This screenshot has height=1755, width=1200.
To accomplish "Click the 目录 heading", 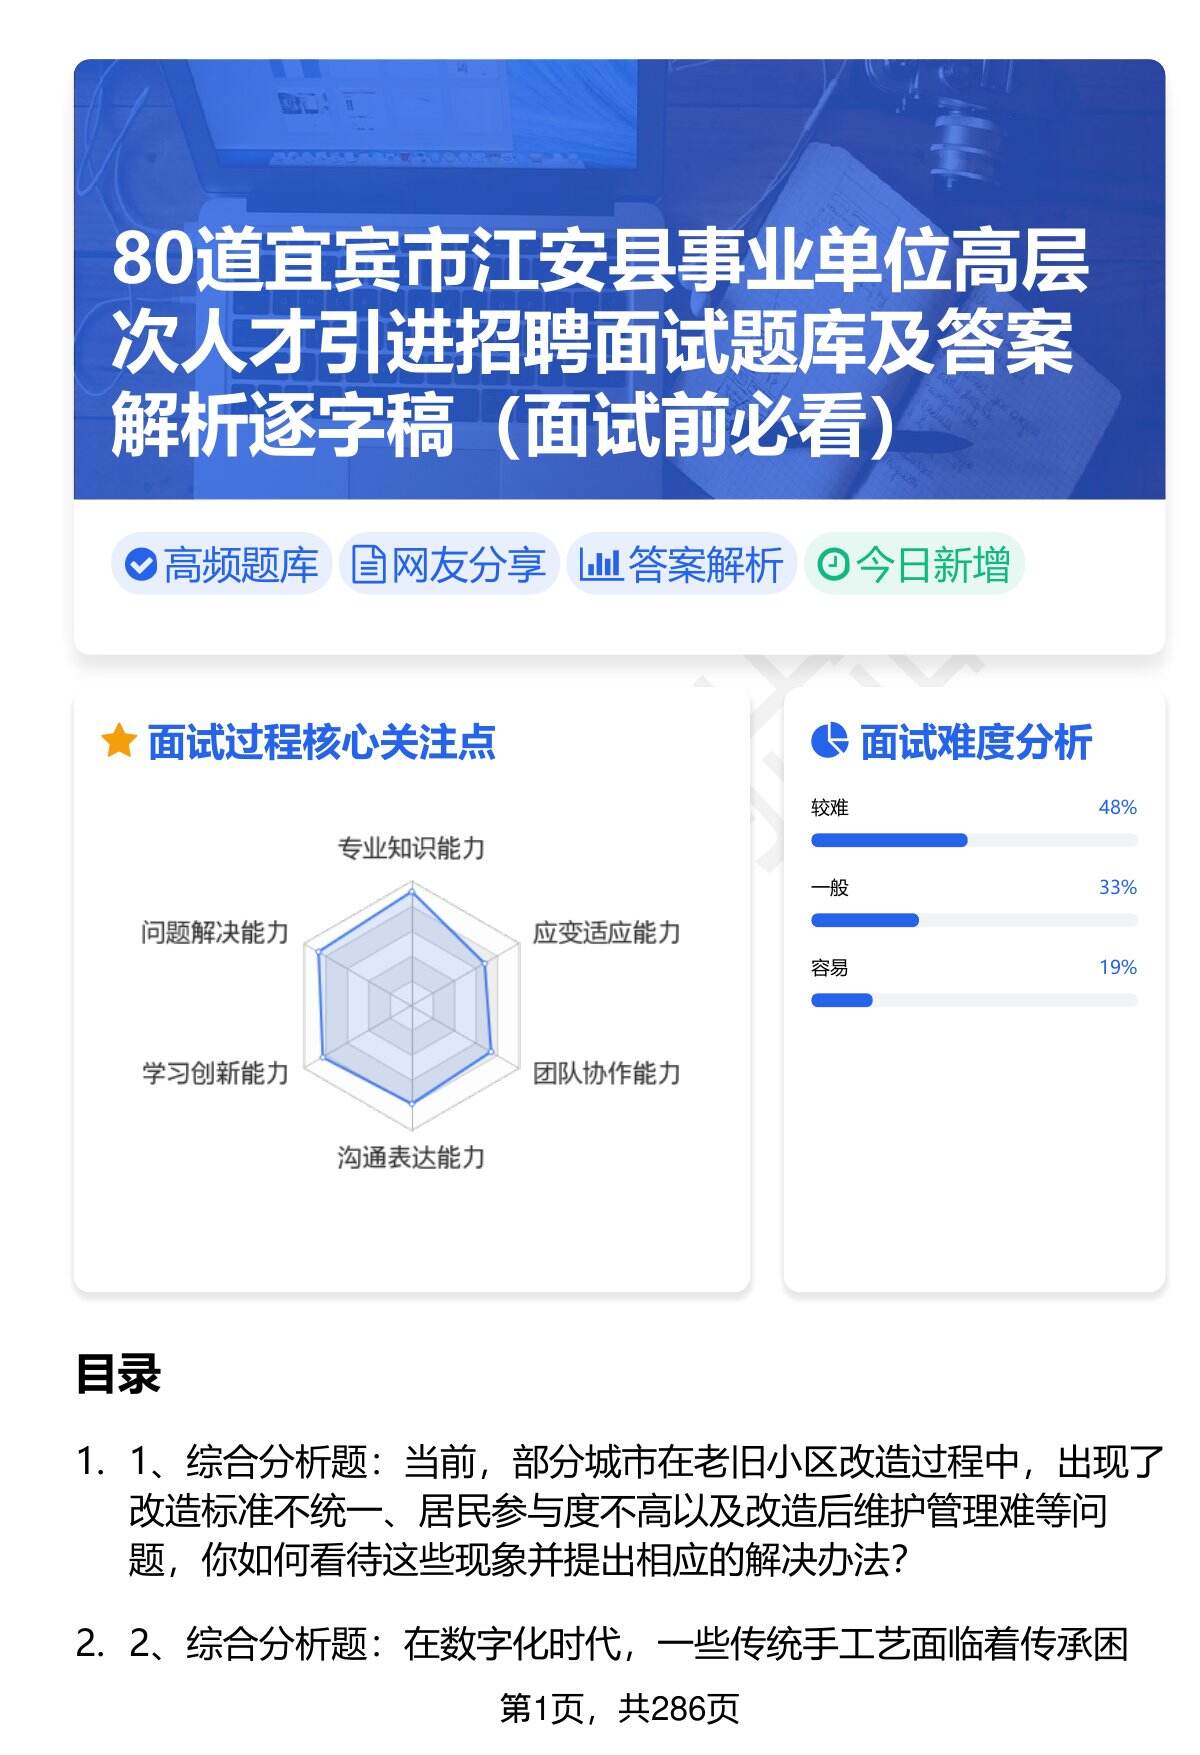I will point(118,1375).
